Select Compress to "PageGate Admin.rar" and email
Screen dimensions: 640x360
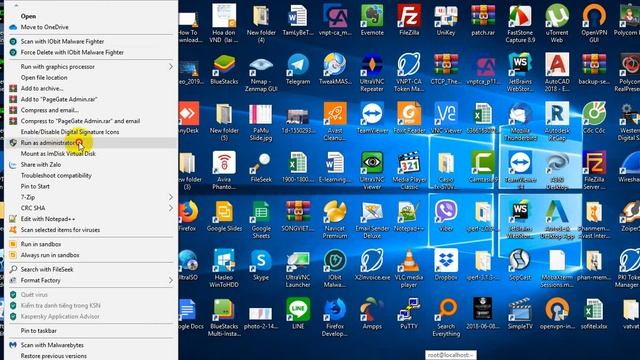[91, 121]
